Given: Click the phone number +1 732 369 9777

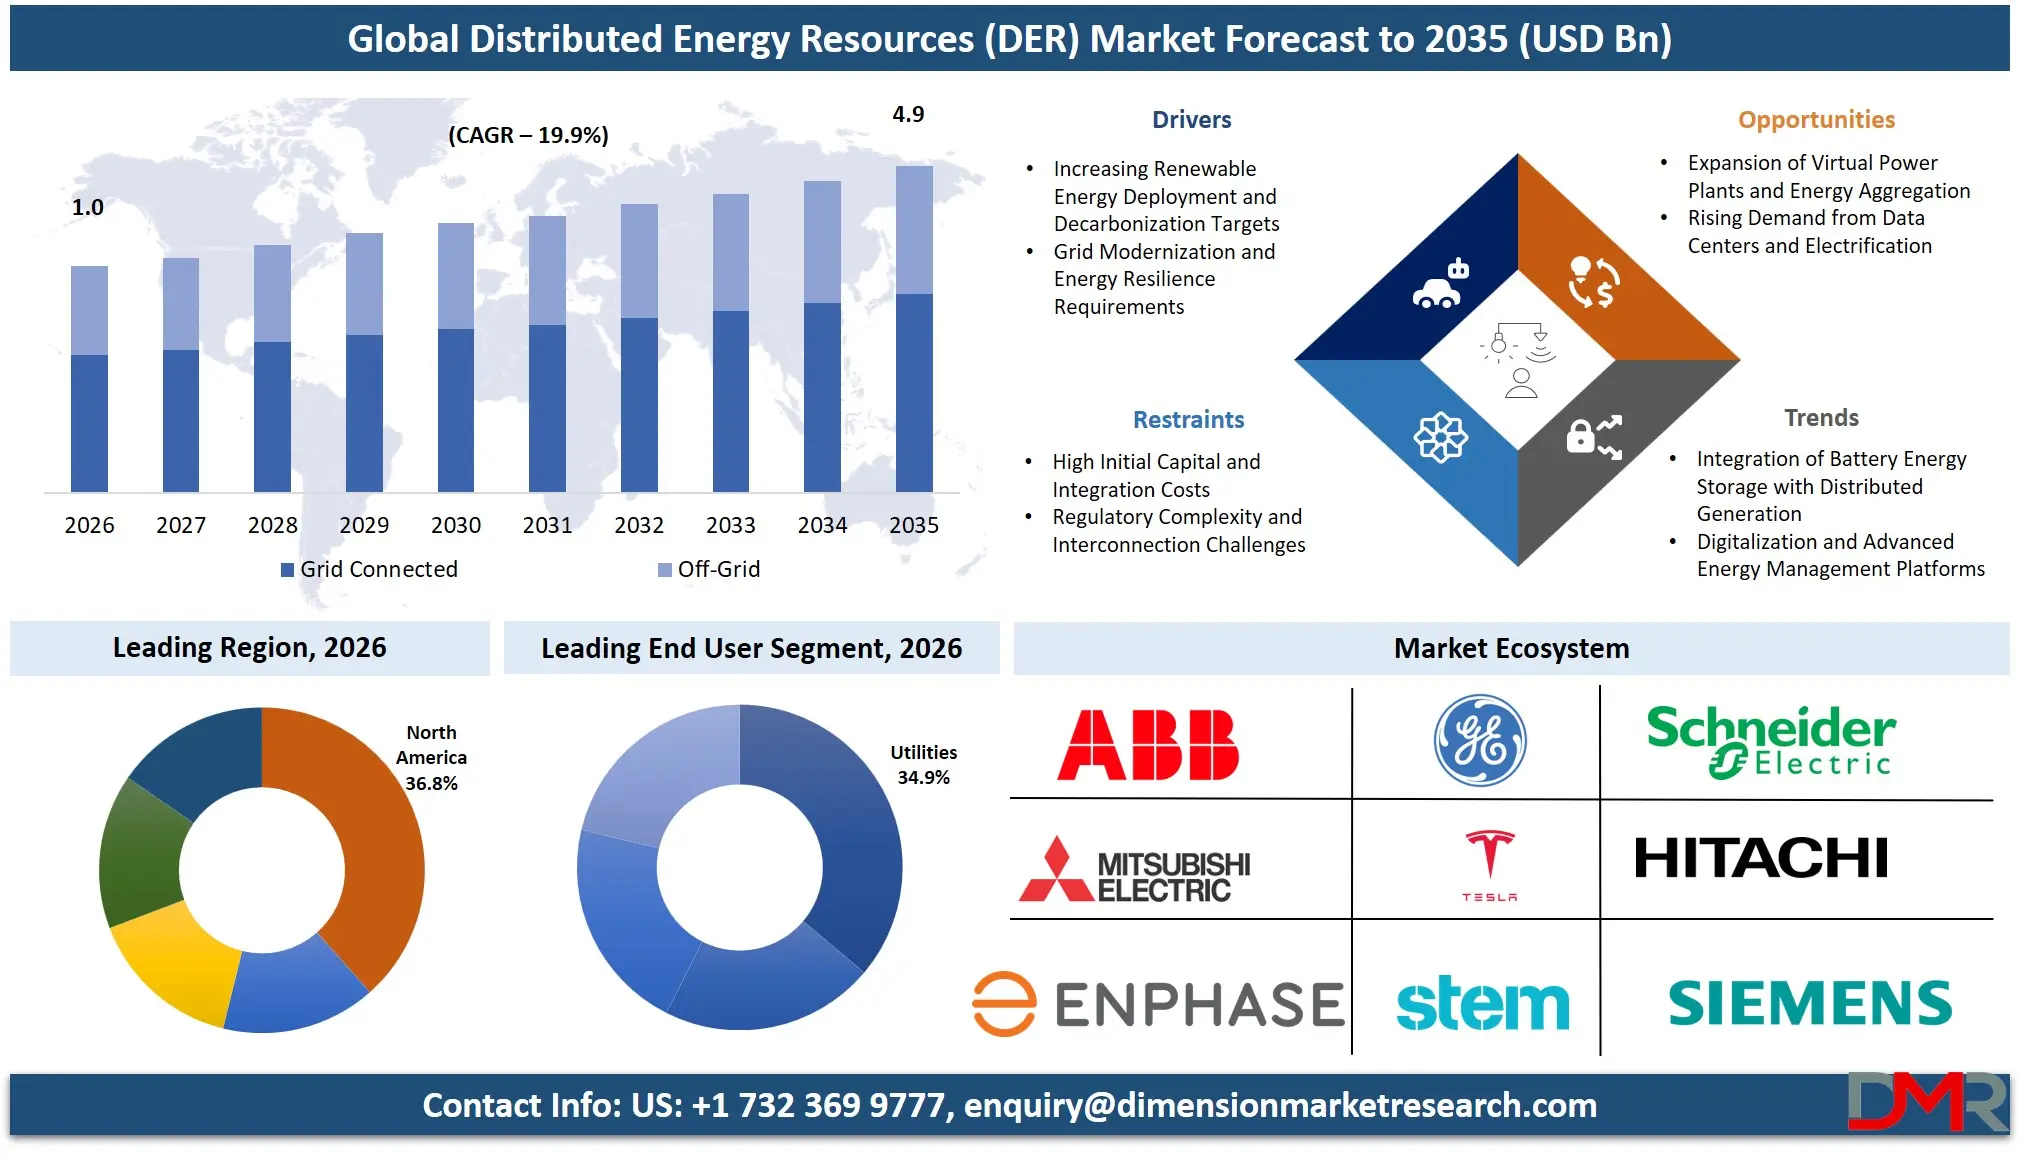Looking at the screenshot, I should point(818,1106).
